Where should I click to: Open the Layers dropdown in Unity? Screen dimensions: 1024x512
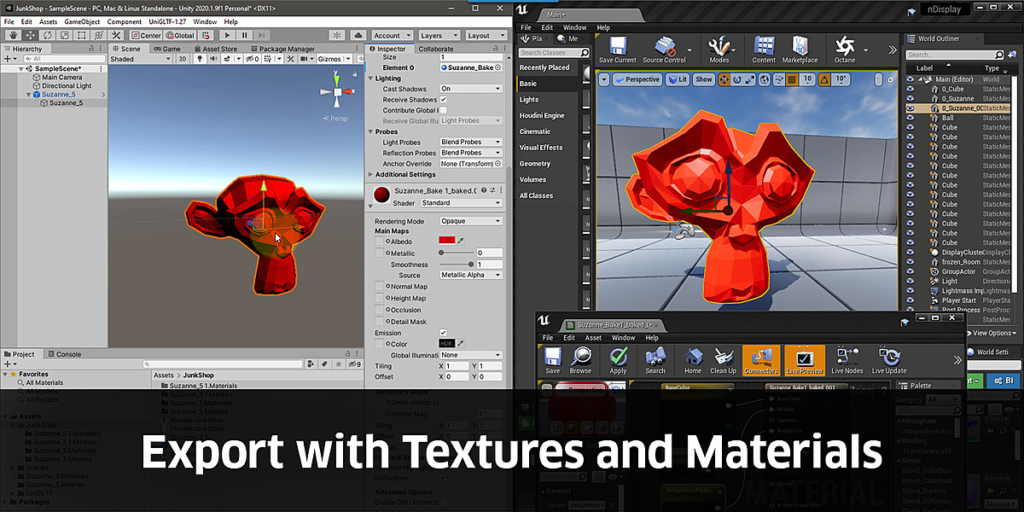point(438,35)
